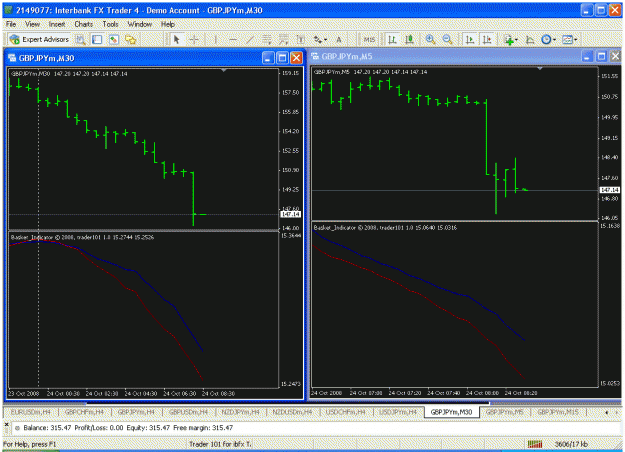The image size is (625, 452).
Task: Switch to the GBPCHFm,H4 chart tab
Action: (x=84, y=412)
